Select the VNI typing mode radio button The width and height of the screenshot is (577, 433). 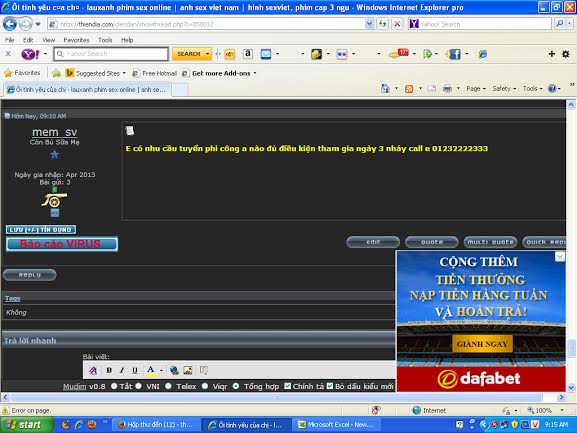[x=138, y=386]
